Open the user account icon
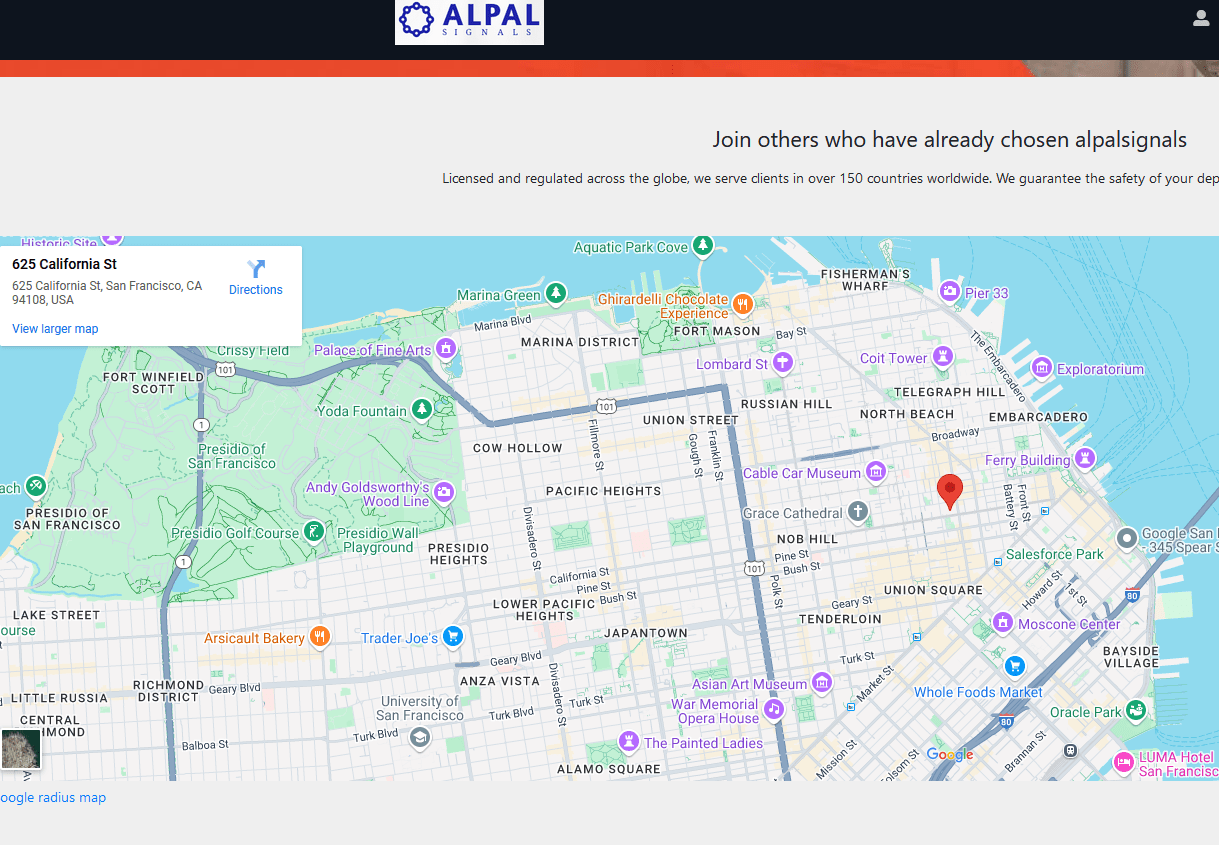The height and width of the screenshot is (845, 1219). (1202, 17)
